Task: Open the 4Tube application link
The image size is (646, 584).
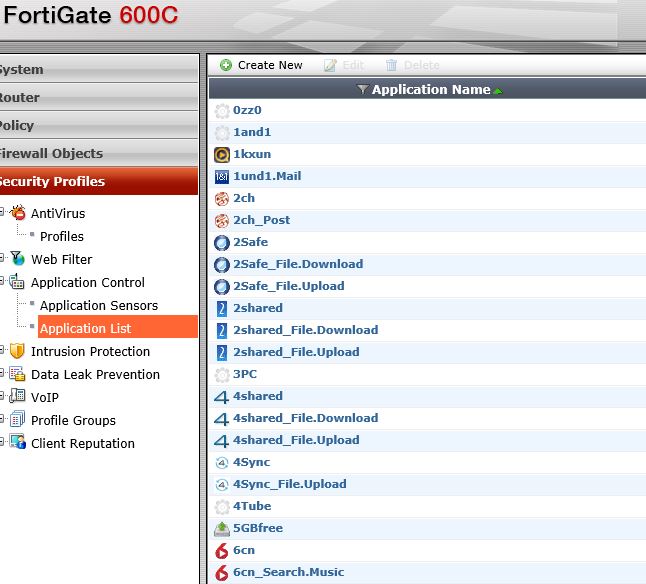Action: pyautogui.click(x=252, y=506)
